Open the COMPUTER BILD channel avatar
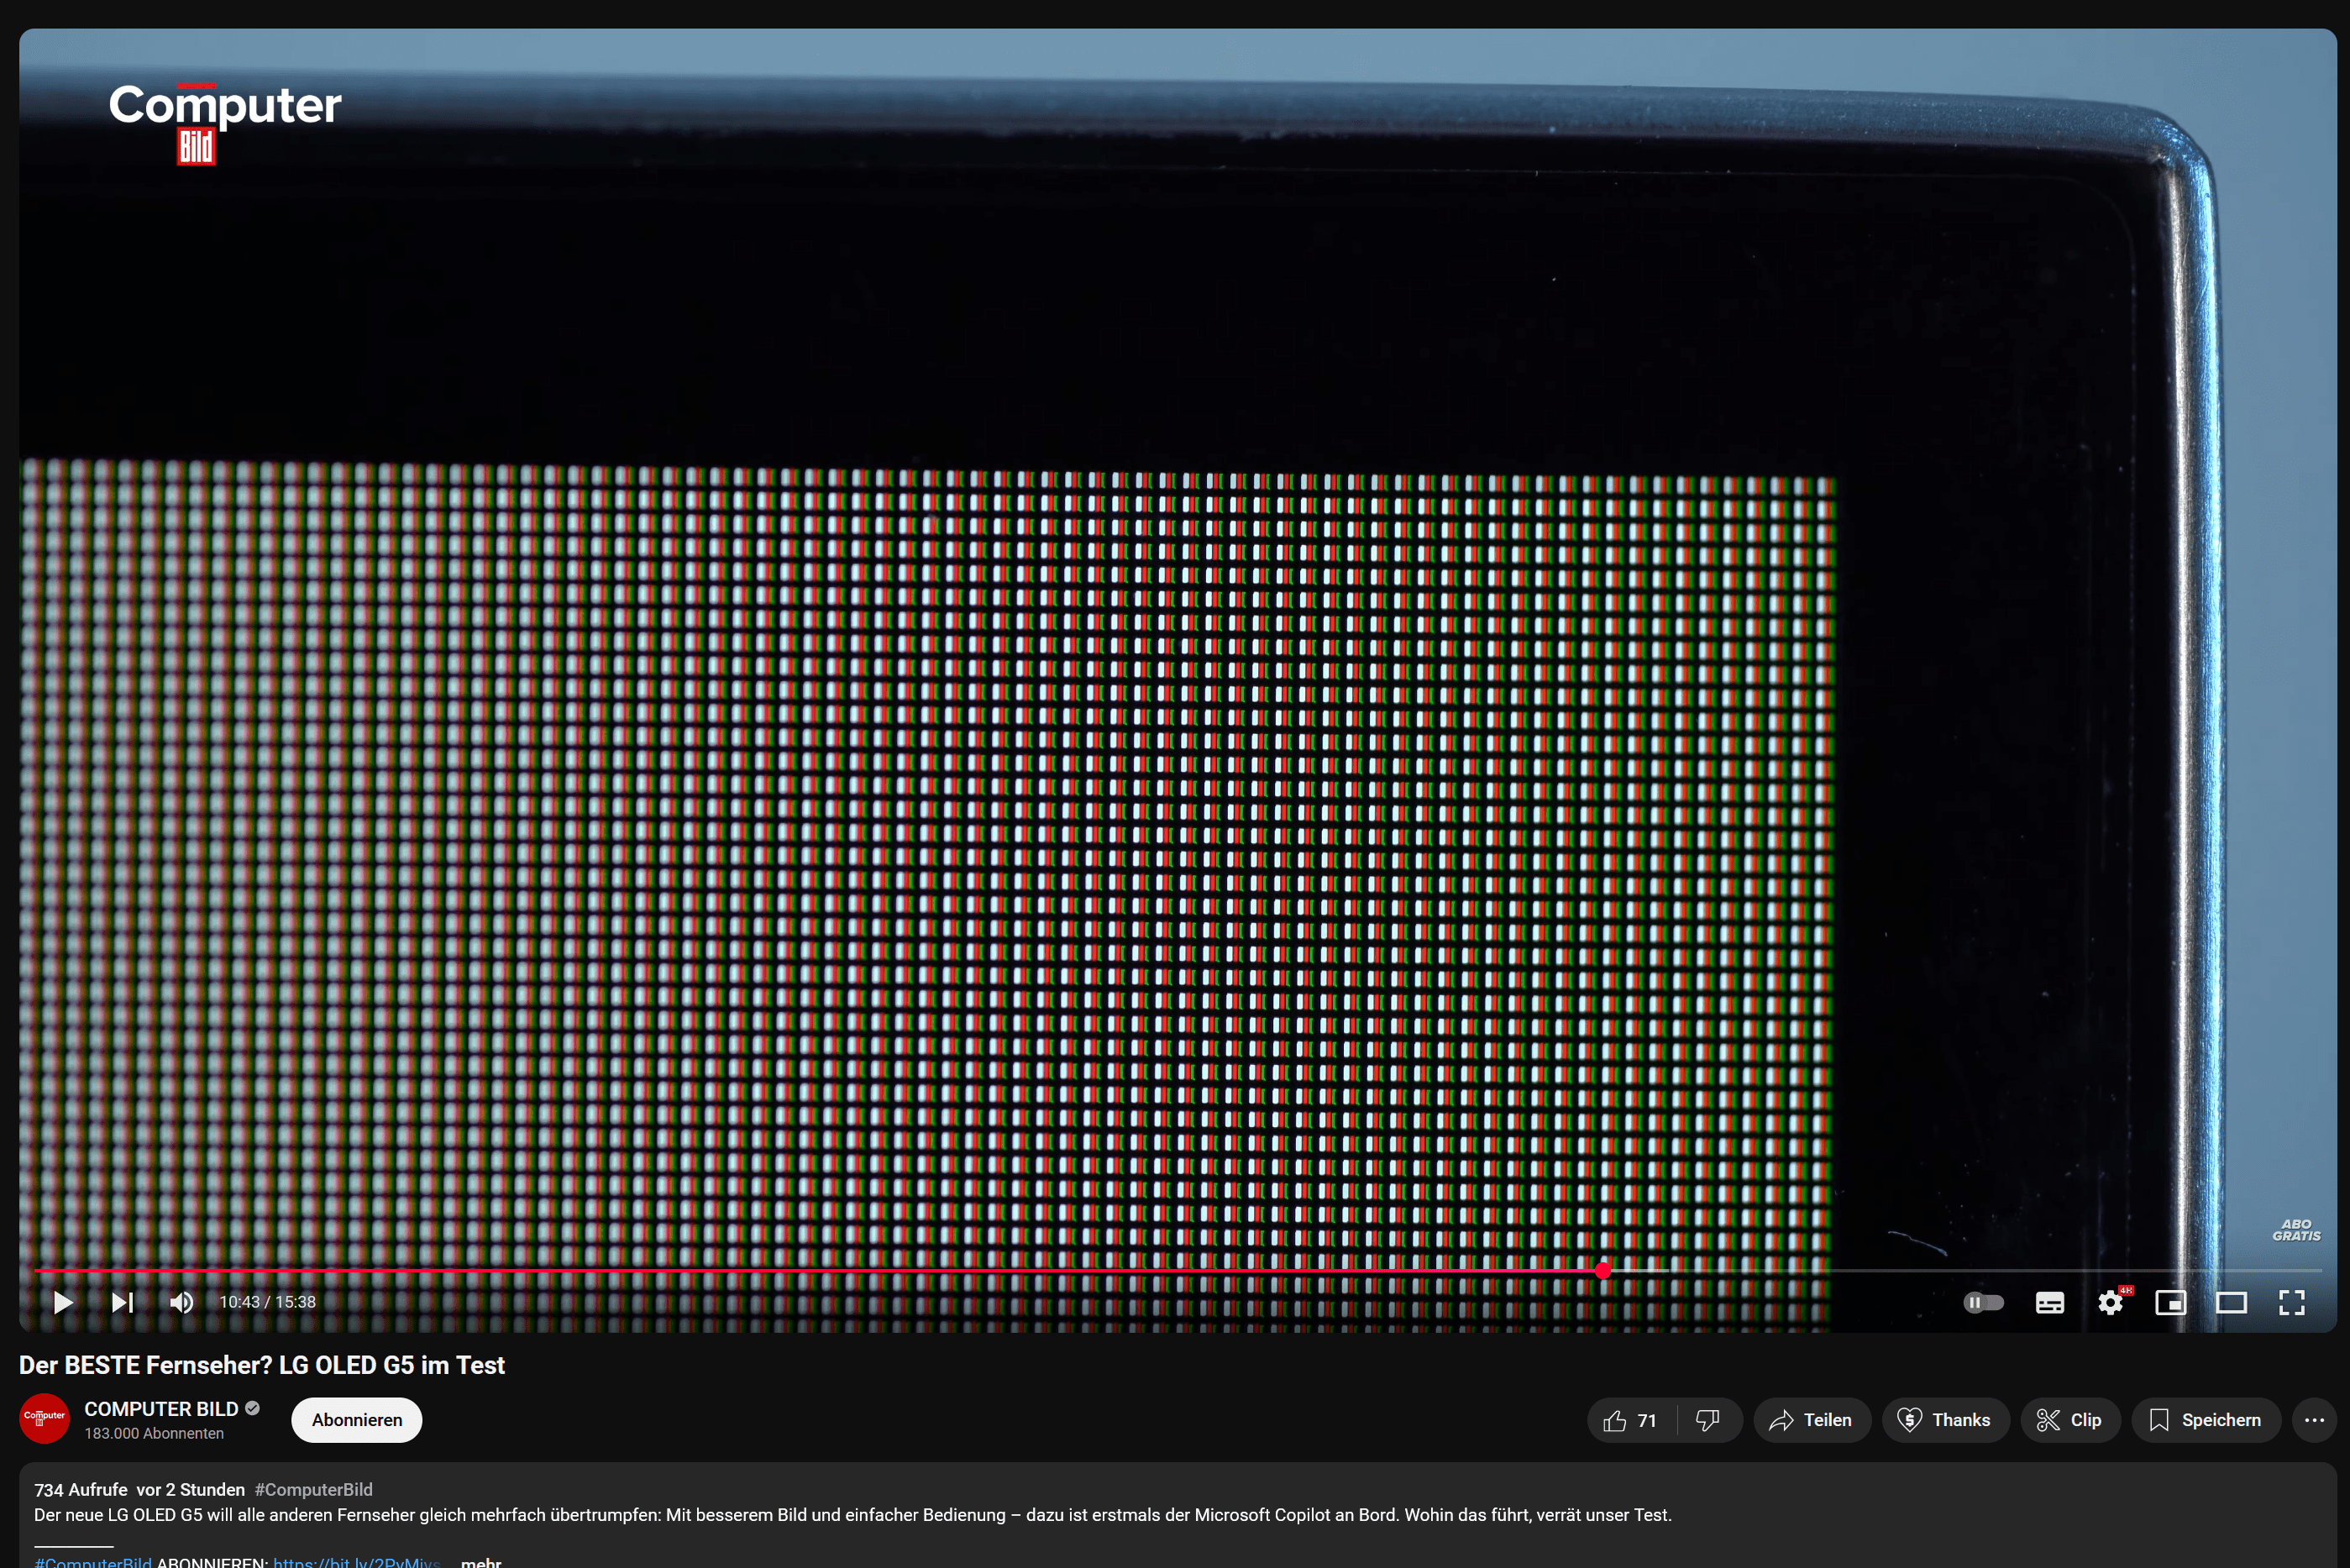The image size is (2350, 1568). click(44, 1418)
